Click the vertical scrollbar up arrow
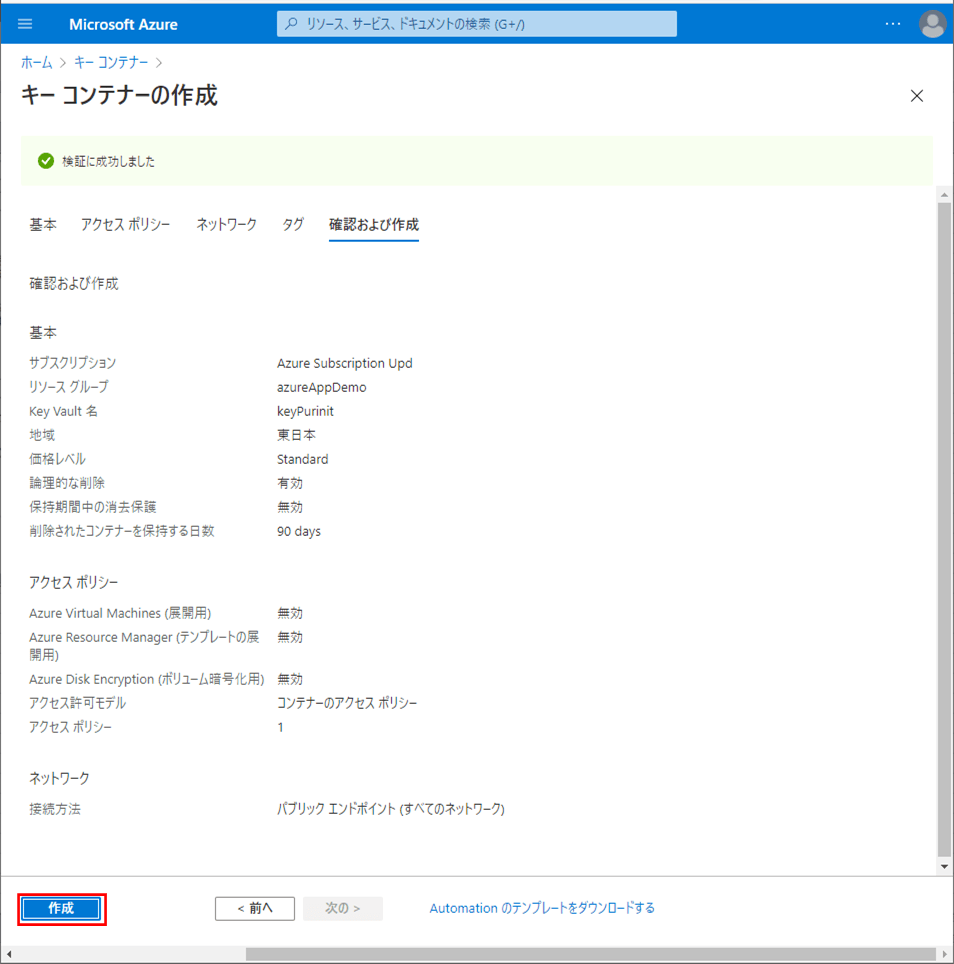Screen dimensions: 954x964 [x=944, y=195]
